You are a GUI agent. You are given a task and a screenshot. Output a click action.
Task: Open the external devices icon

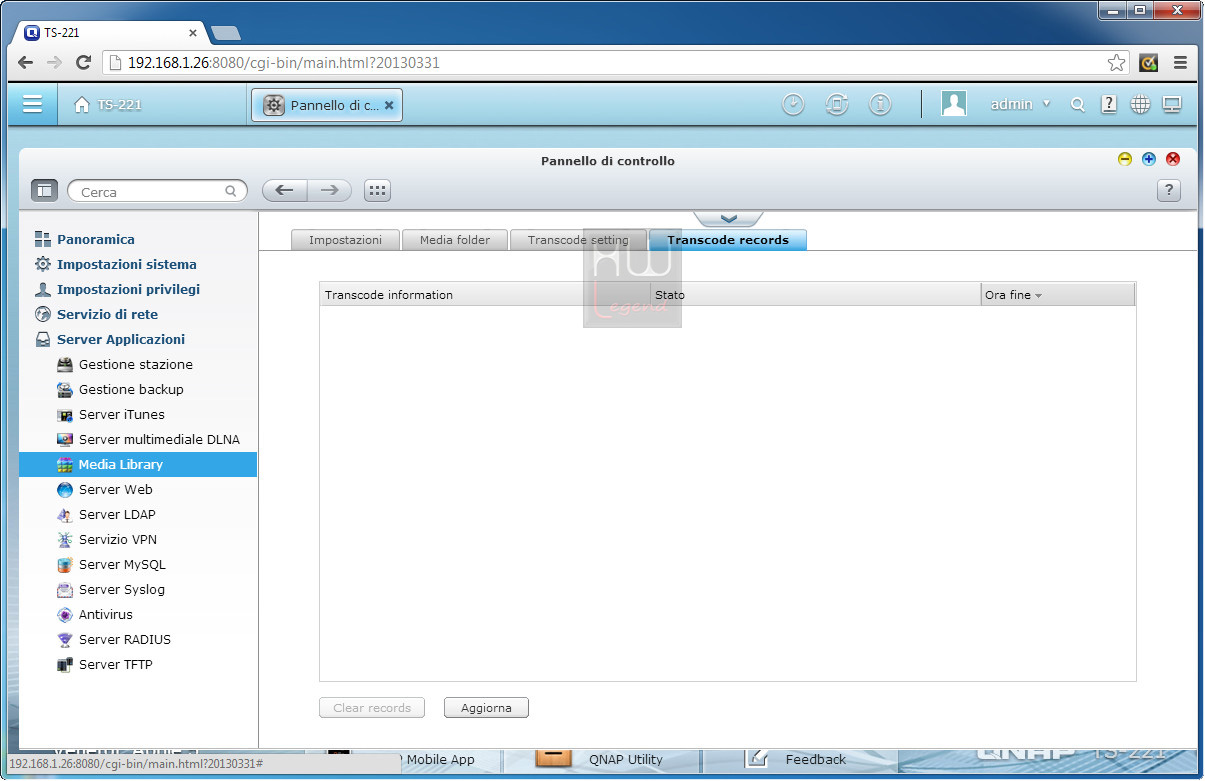837,104
